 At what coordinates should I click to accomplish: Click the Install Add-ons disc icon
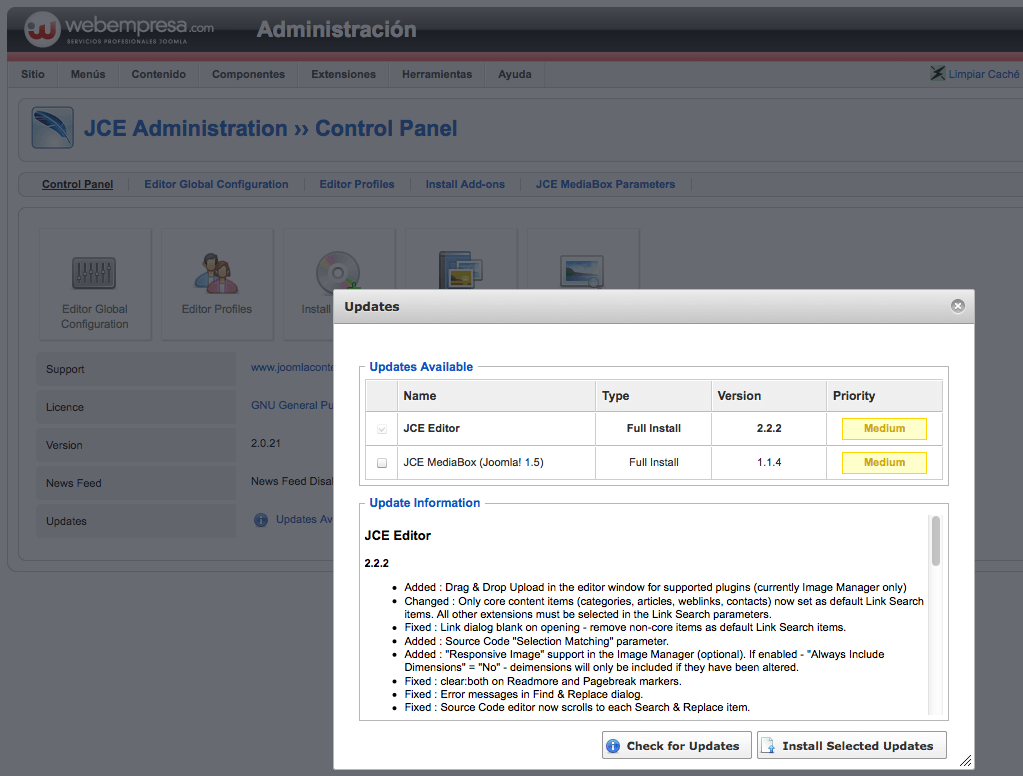tap(338, 272)
